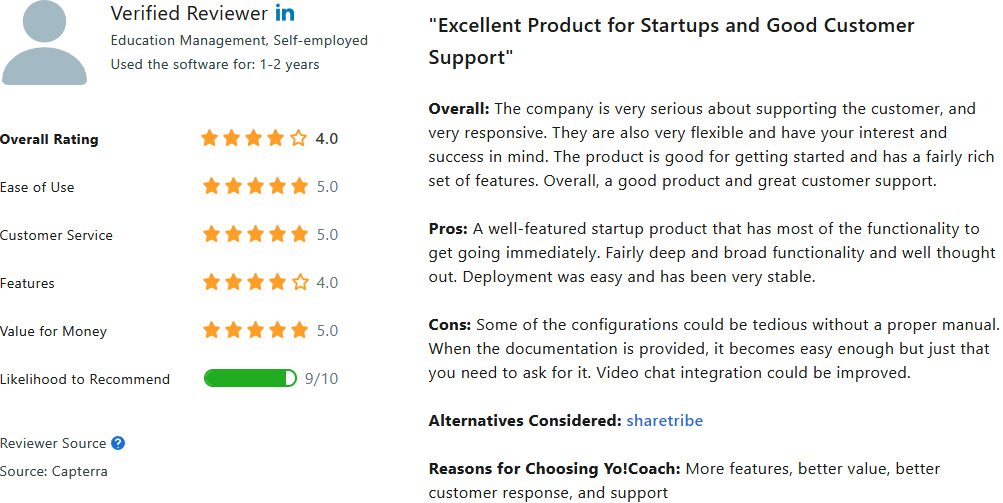Click the third star in Value for Money

255,330
